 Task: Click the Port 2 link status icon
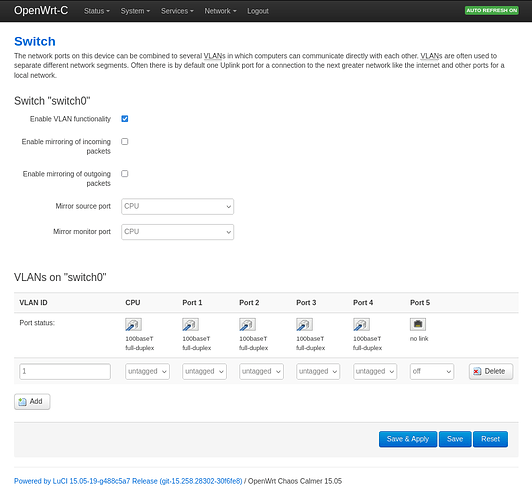pos(247,324)
